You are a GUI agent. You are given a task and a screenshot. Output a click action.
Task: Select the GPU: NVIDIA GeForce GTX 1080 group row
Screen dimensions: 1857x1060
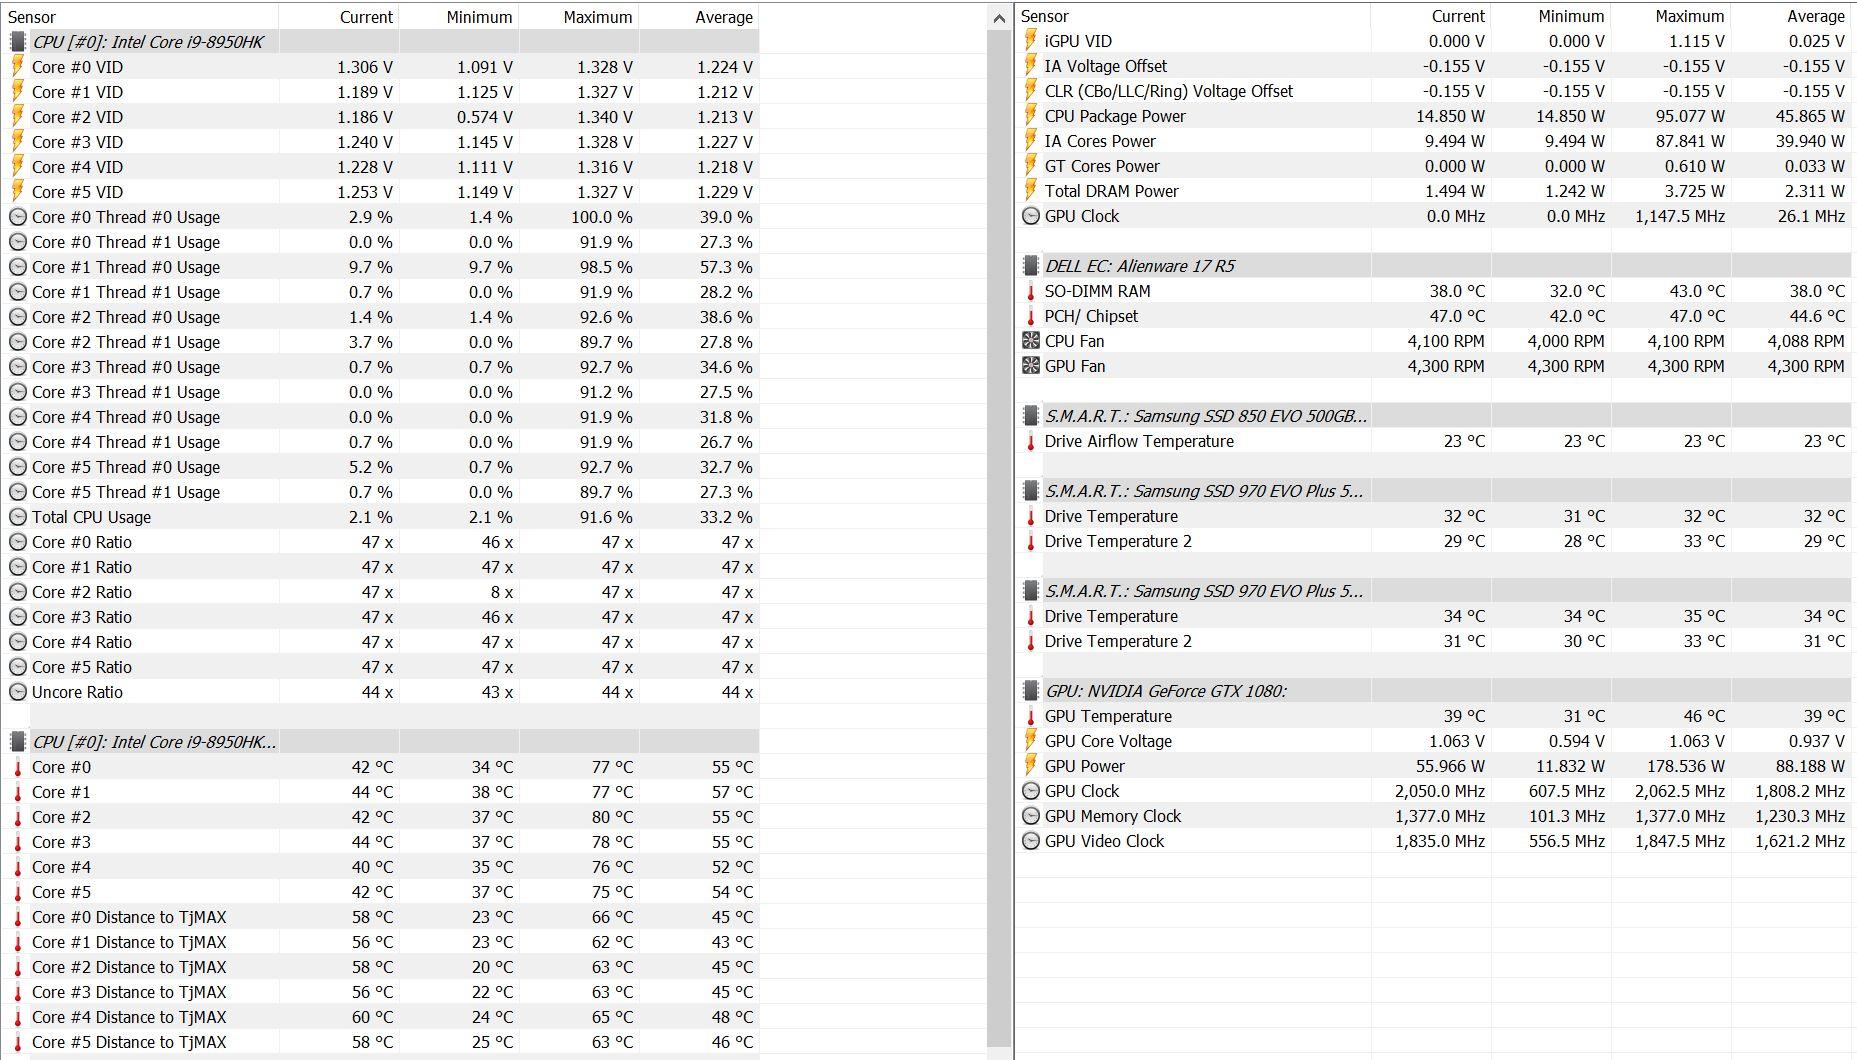tap(1435, 691)
